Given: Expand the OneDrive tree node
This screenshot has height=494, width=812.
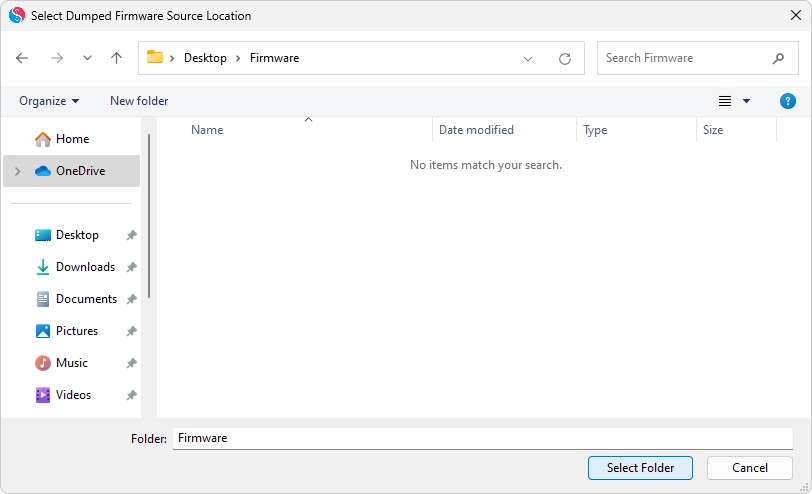Looking at the screenshot, I should coord(18,171).
